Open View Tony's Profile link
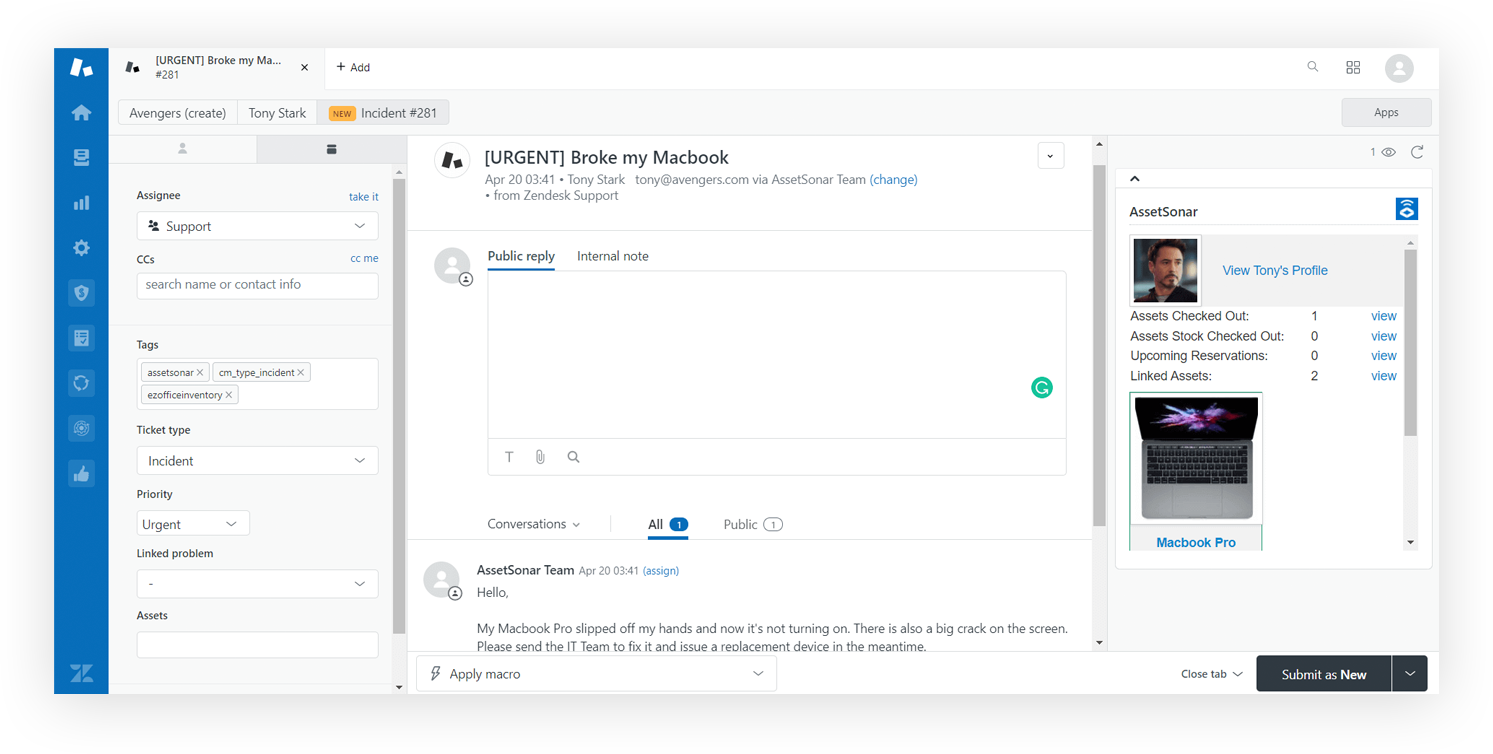This screenshot has width=1493, height=754. (x=1274, y=270)
